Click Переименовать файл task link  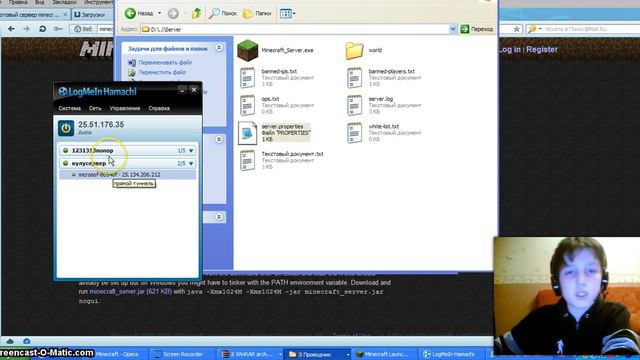(x=165, y=62)
